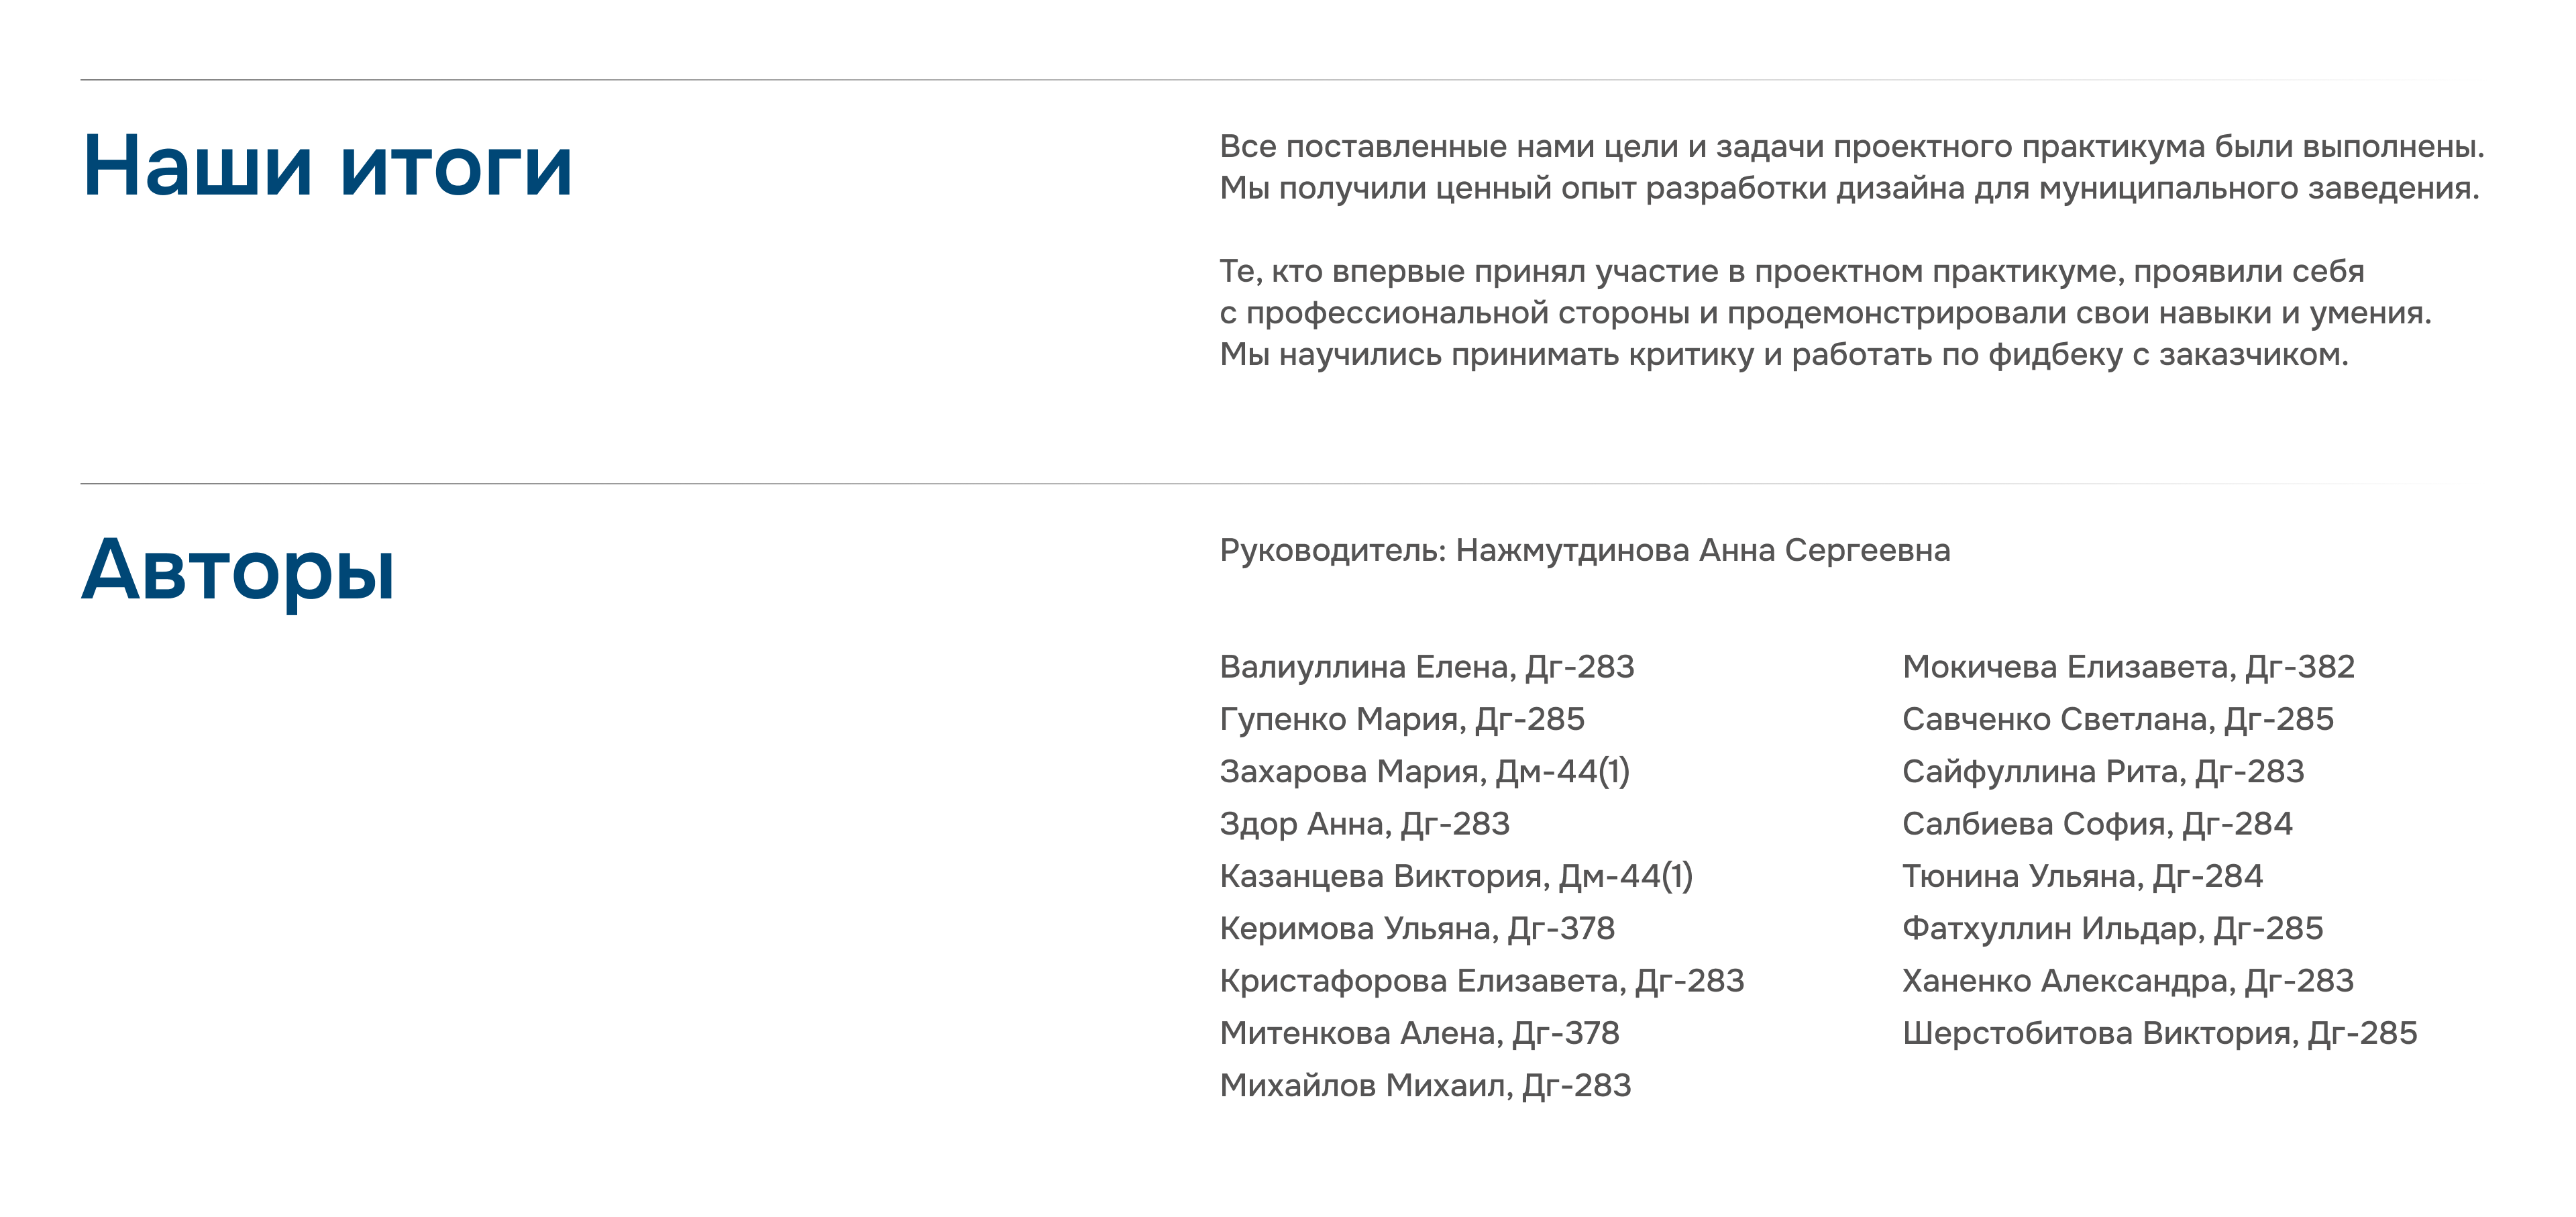
Task: Select "Фатхуллин Ильдар, Дг-285" entry
Action: coord(2112,928)
